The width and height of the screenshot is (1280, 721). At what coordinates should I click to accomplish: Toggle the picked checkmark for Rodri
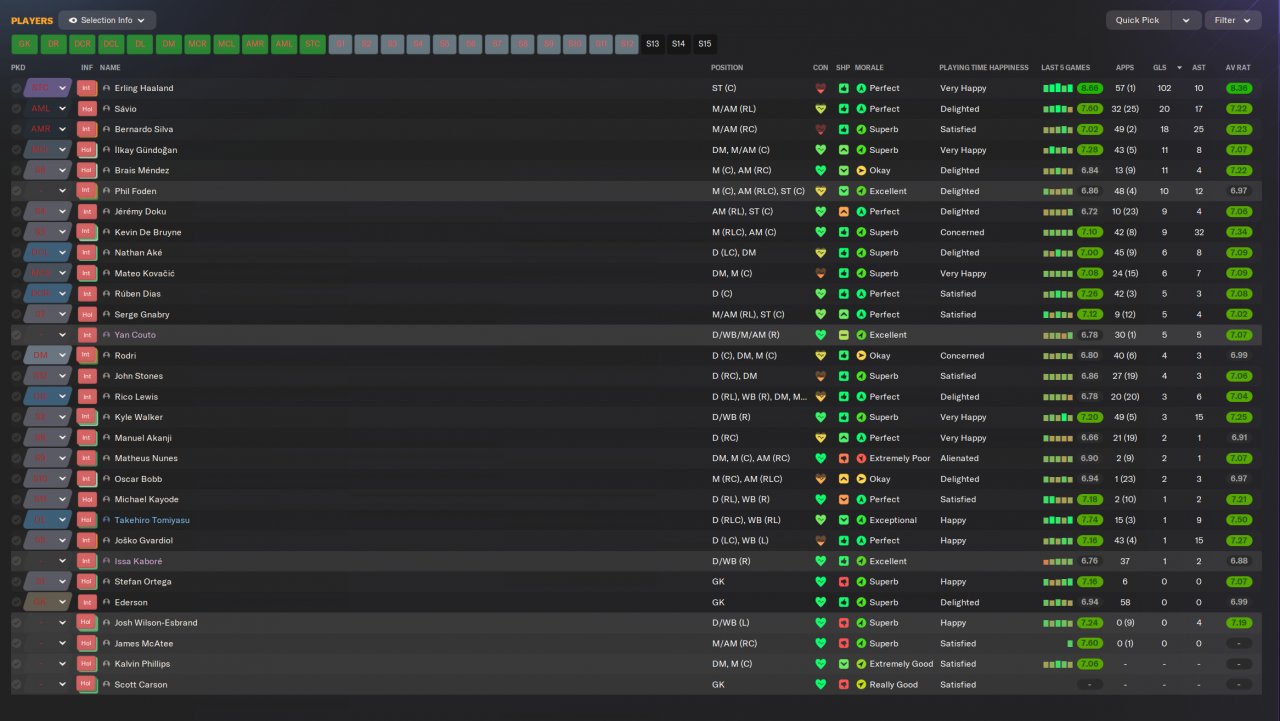point(16,356)
